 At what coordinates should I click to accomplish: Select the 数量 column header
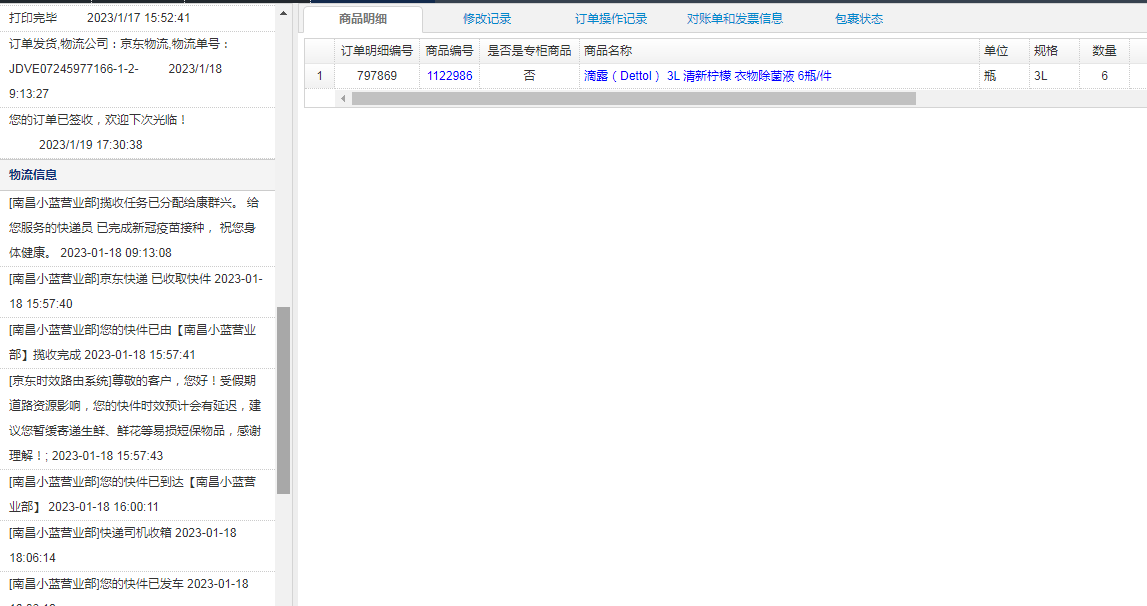point(1105,51)
